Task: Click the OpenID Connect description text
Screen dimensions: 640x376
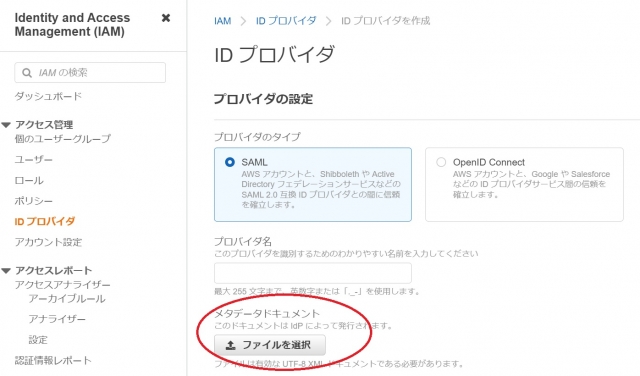Action: click(x=531, y=184)
